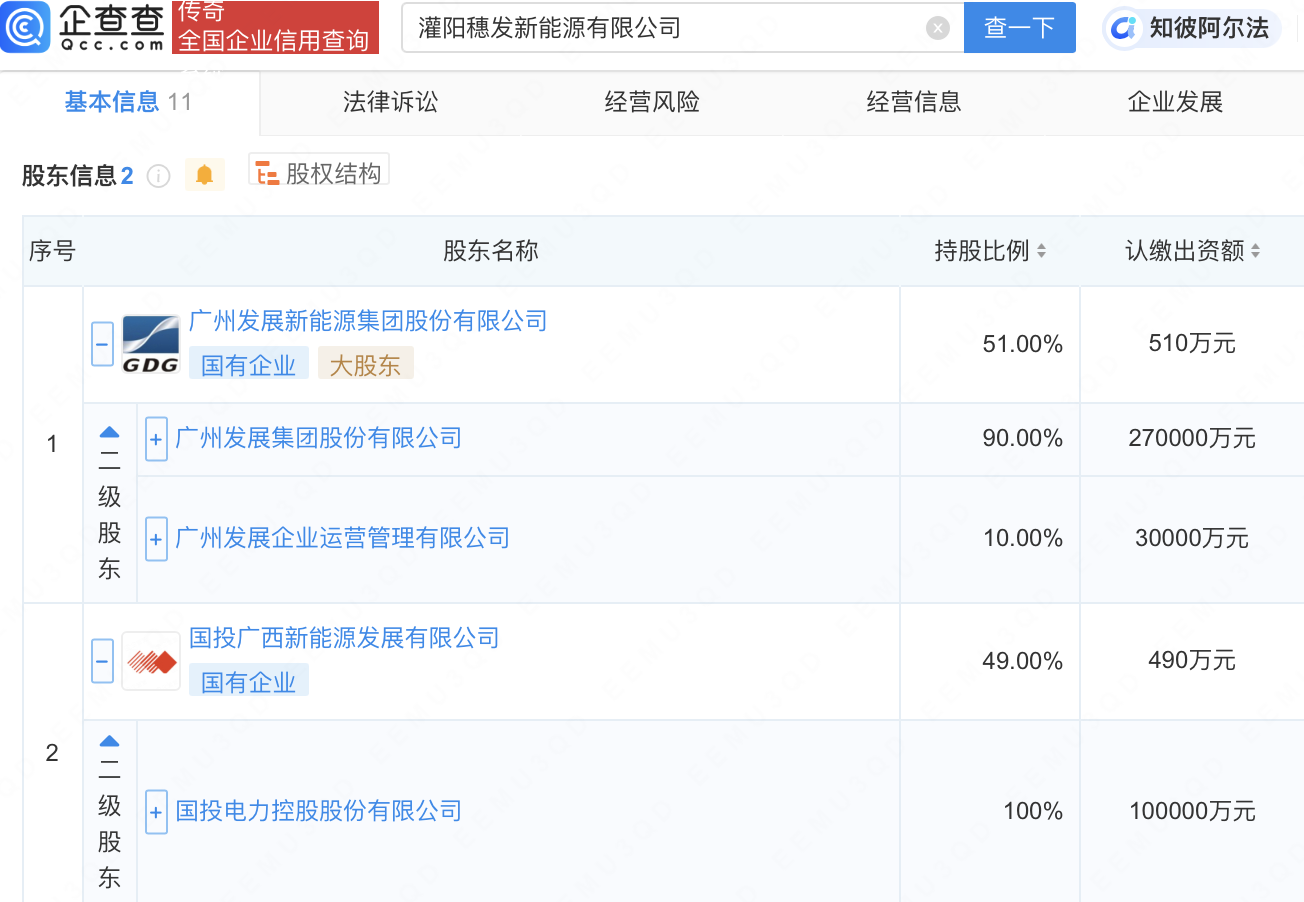Expand 广州发展企业运营管理有限公司 row
Viewport: 1304px width, 902px height.
[156, 539]
